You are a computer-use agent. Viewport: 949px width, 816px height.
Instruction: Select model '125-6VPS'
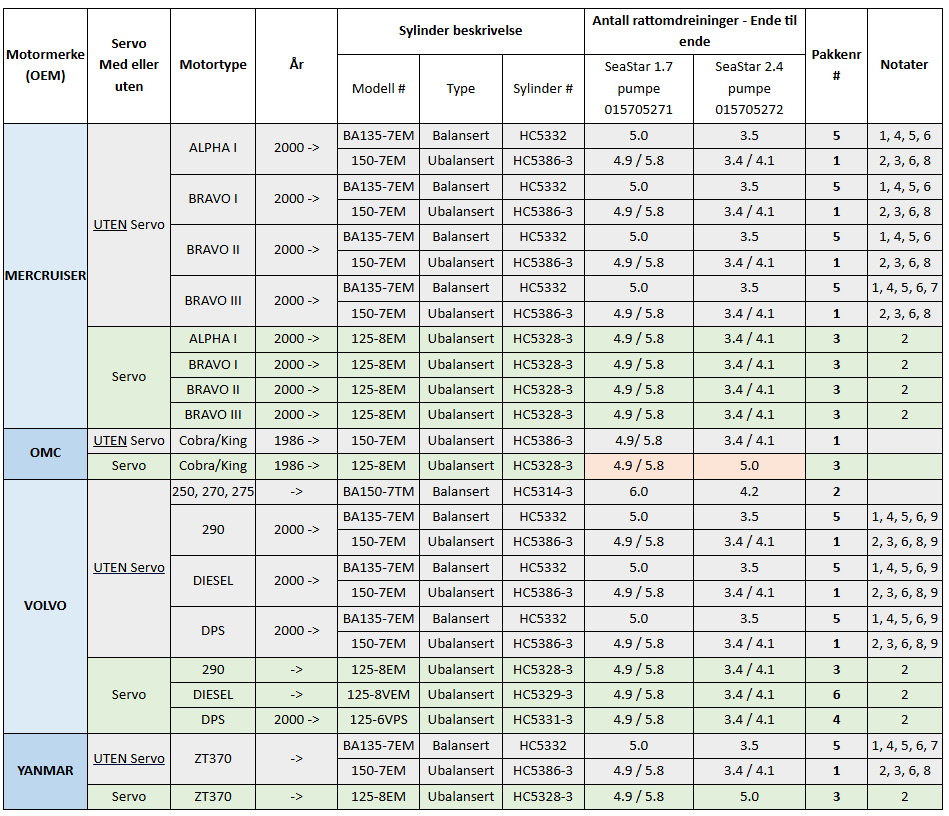point(379,720)
